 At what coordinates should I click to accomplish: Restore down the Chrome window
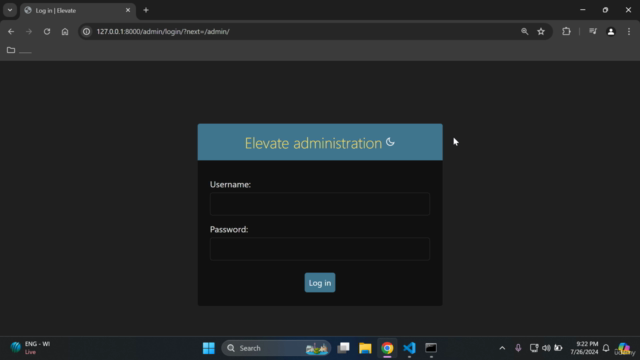[605, 10]
